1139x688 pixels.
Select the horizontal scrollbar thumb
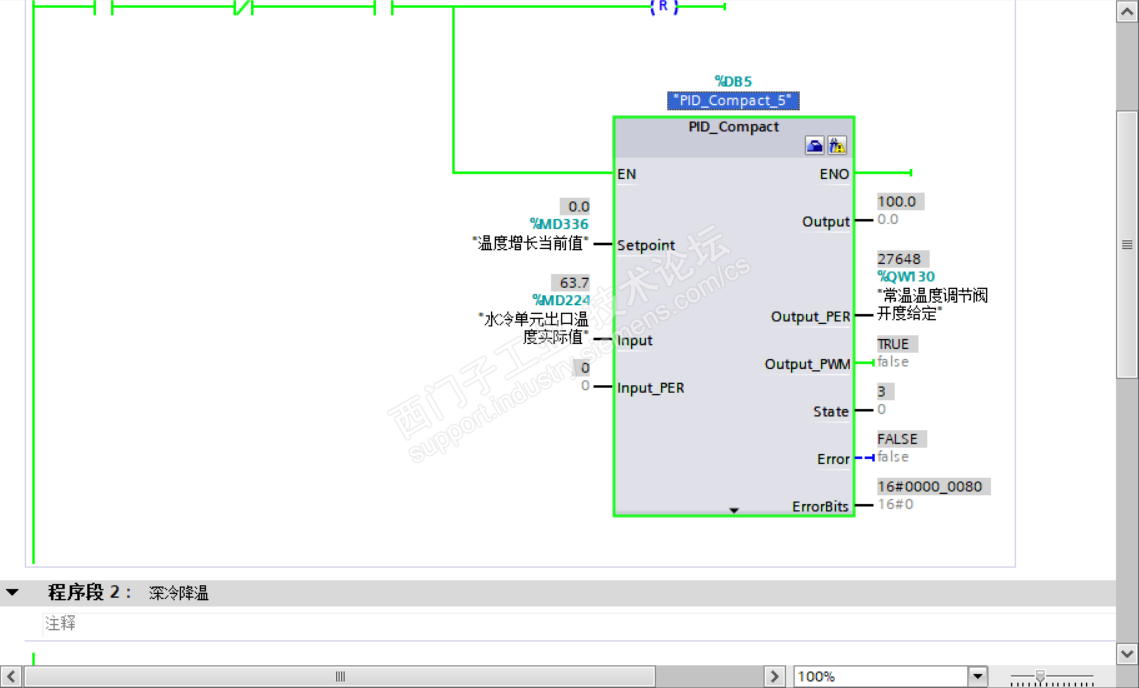click(340, 676)
